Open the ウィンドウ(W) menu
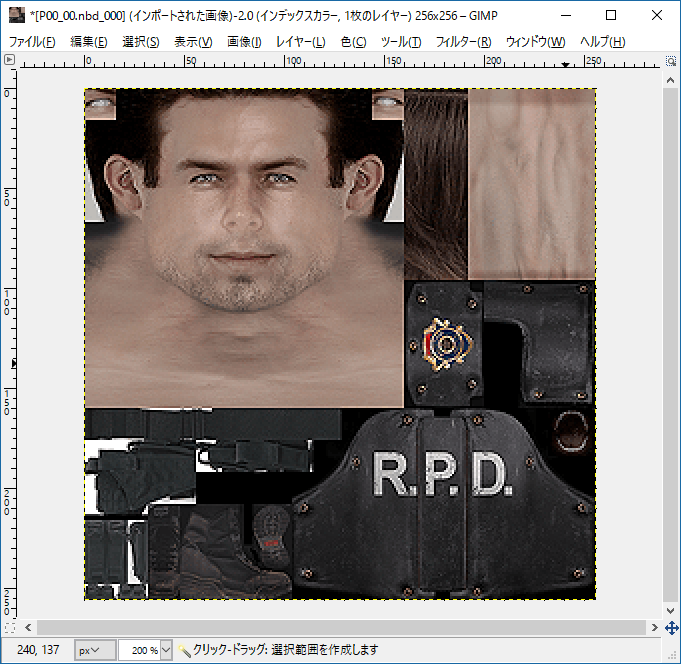Viewport: 681px width, 664px height. pos(536,42)
